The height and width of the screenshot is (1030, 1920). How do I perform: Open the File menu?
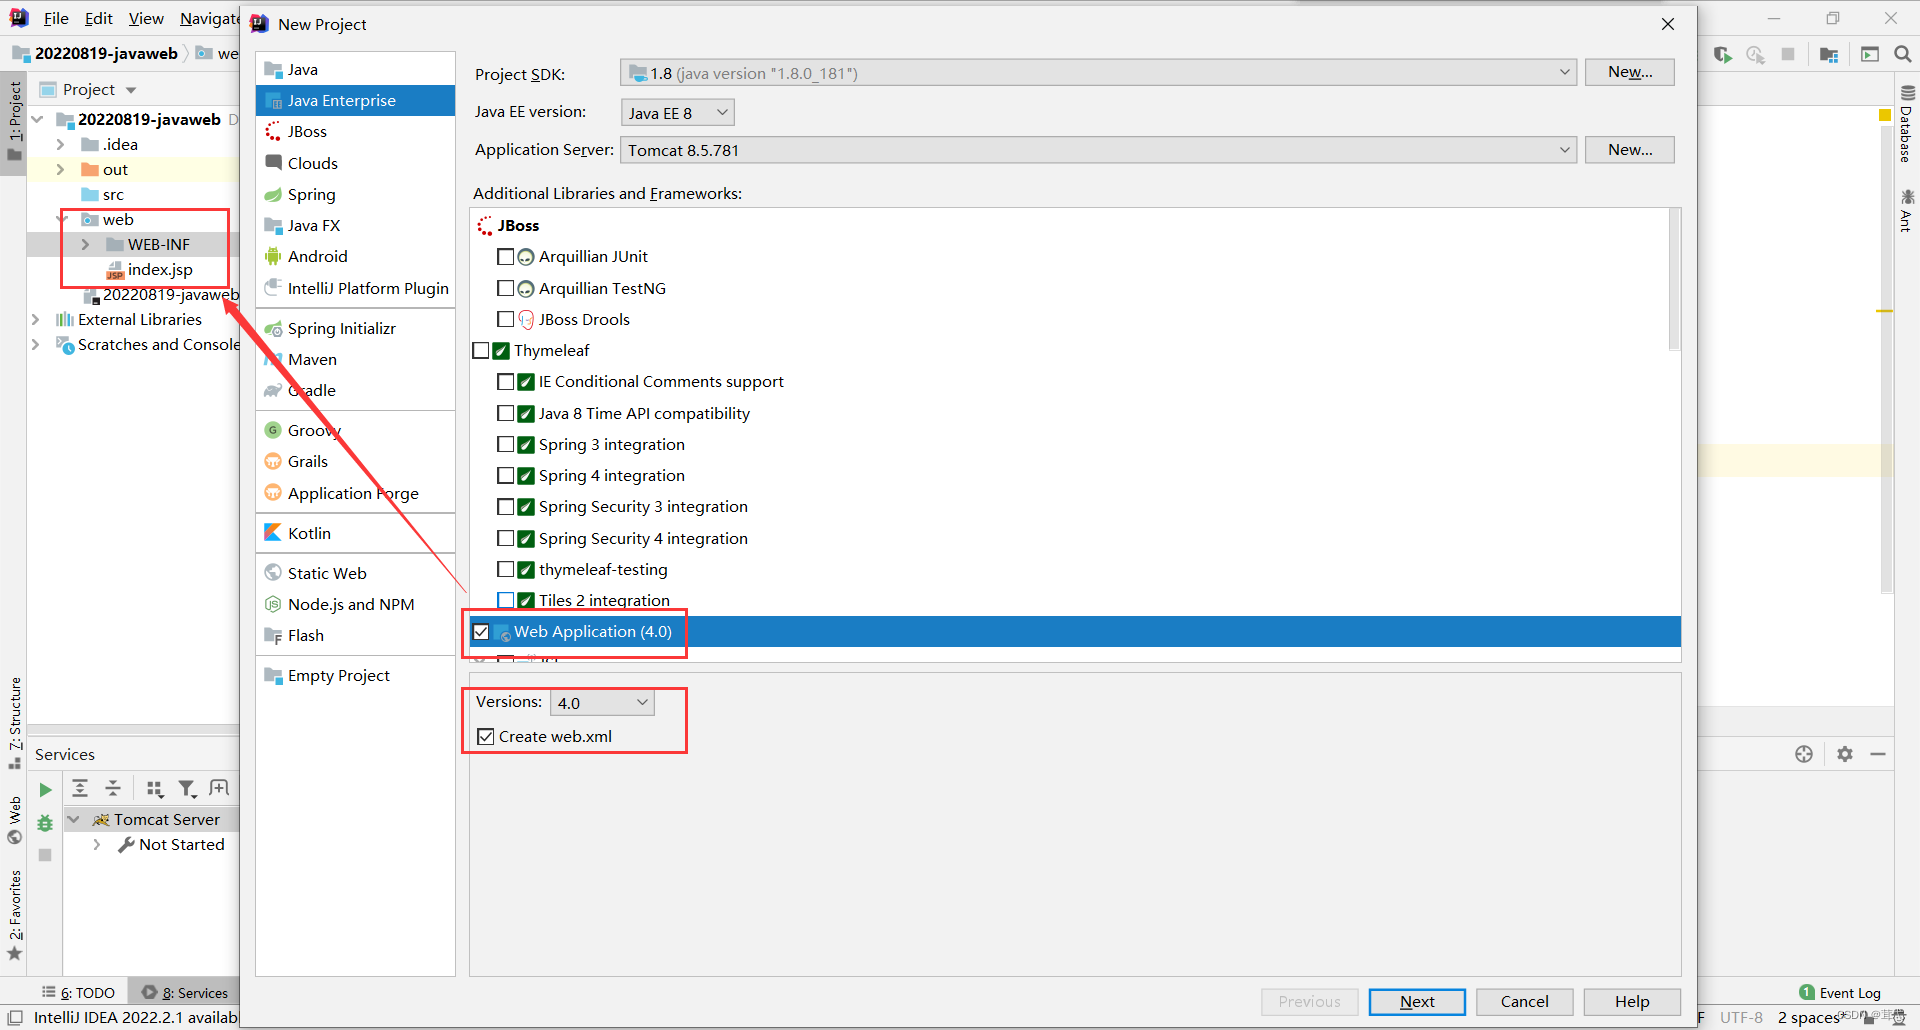[56, 18]
